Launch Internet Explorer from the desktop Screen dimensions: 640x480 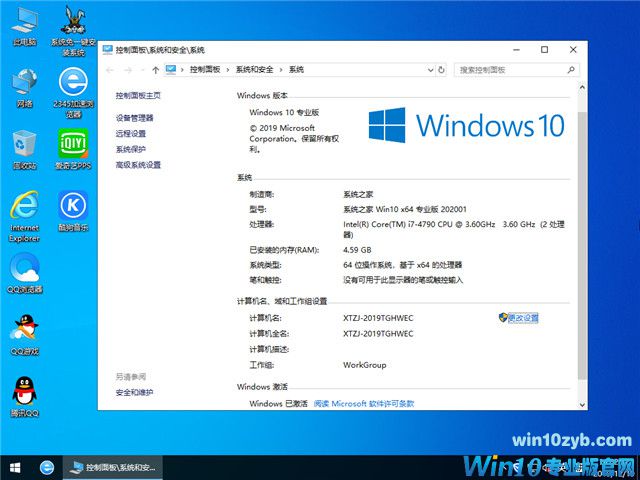point(24,217)
